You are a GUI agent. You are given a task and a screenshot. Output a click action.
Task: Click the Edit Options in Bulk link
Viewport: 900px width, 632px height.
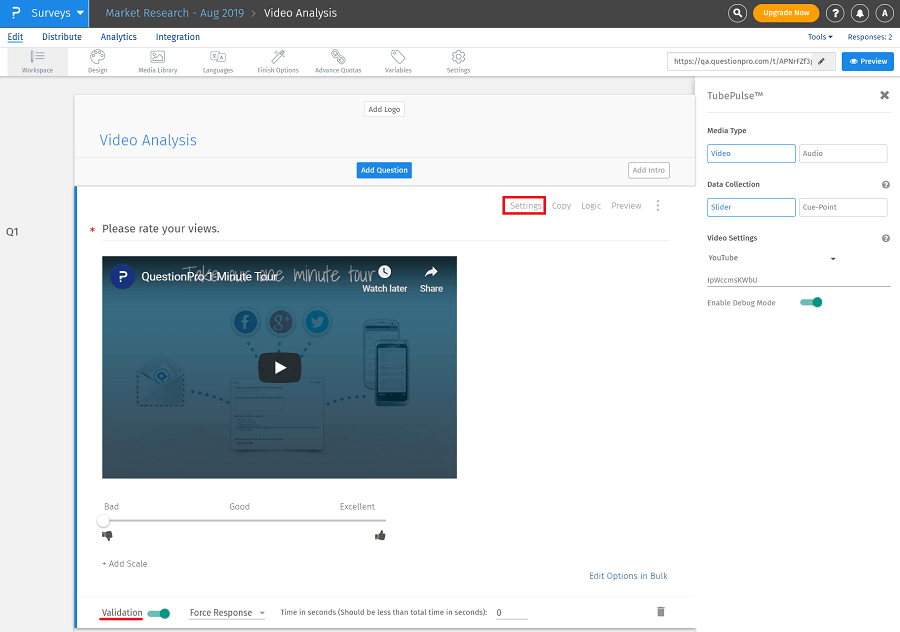coord(628,576)
